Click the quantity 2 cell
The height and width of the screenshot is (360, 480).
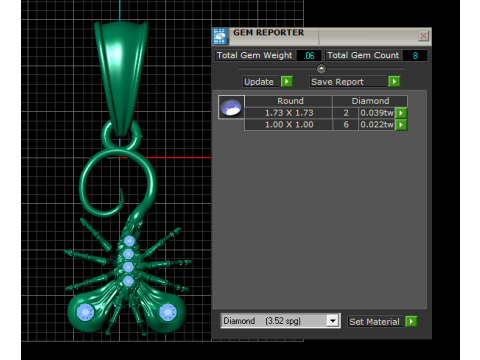[x=346, y=113]
